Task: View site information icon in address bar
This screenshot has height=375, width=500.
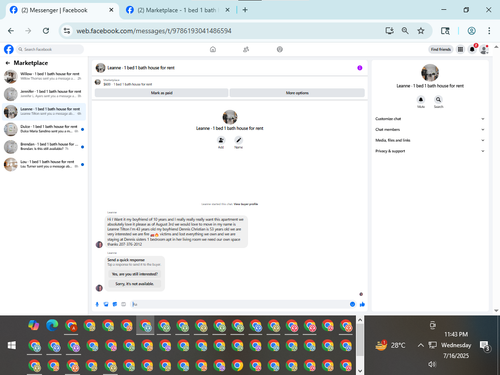Action: 67,31
